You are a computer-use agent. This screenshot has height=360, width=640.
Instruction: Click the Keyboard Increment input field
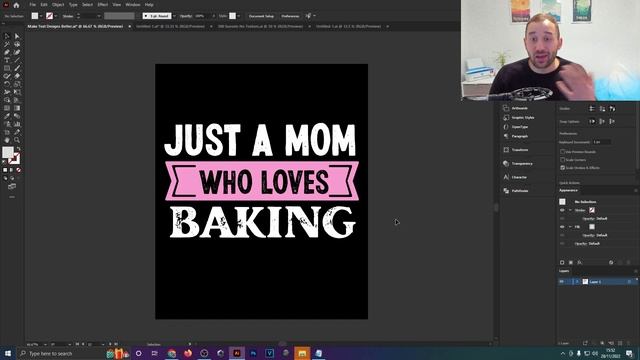pyautogui.click(x=602, y=142)
